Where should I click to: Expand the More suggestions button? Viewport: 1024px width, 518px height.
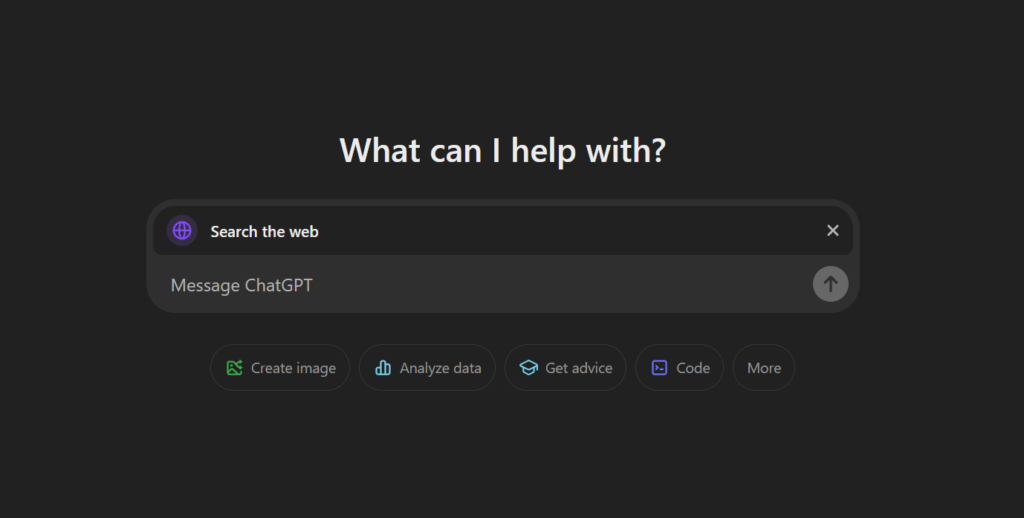pos(763,368)
